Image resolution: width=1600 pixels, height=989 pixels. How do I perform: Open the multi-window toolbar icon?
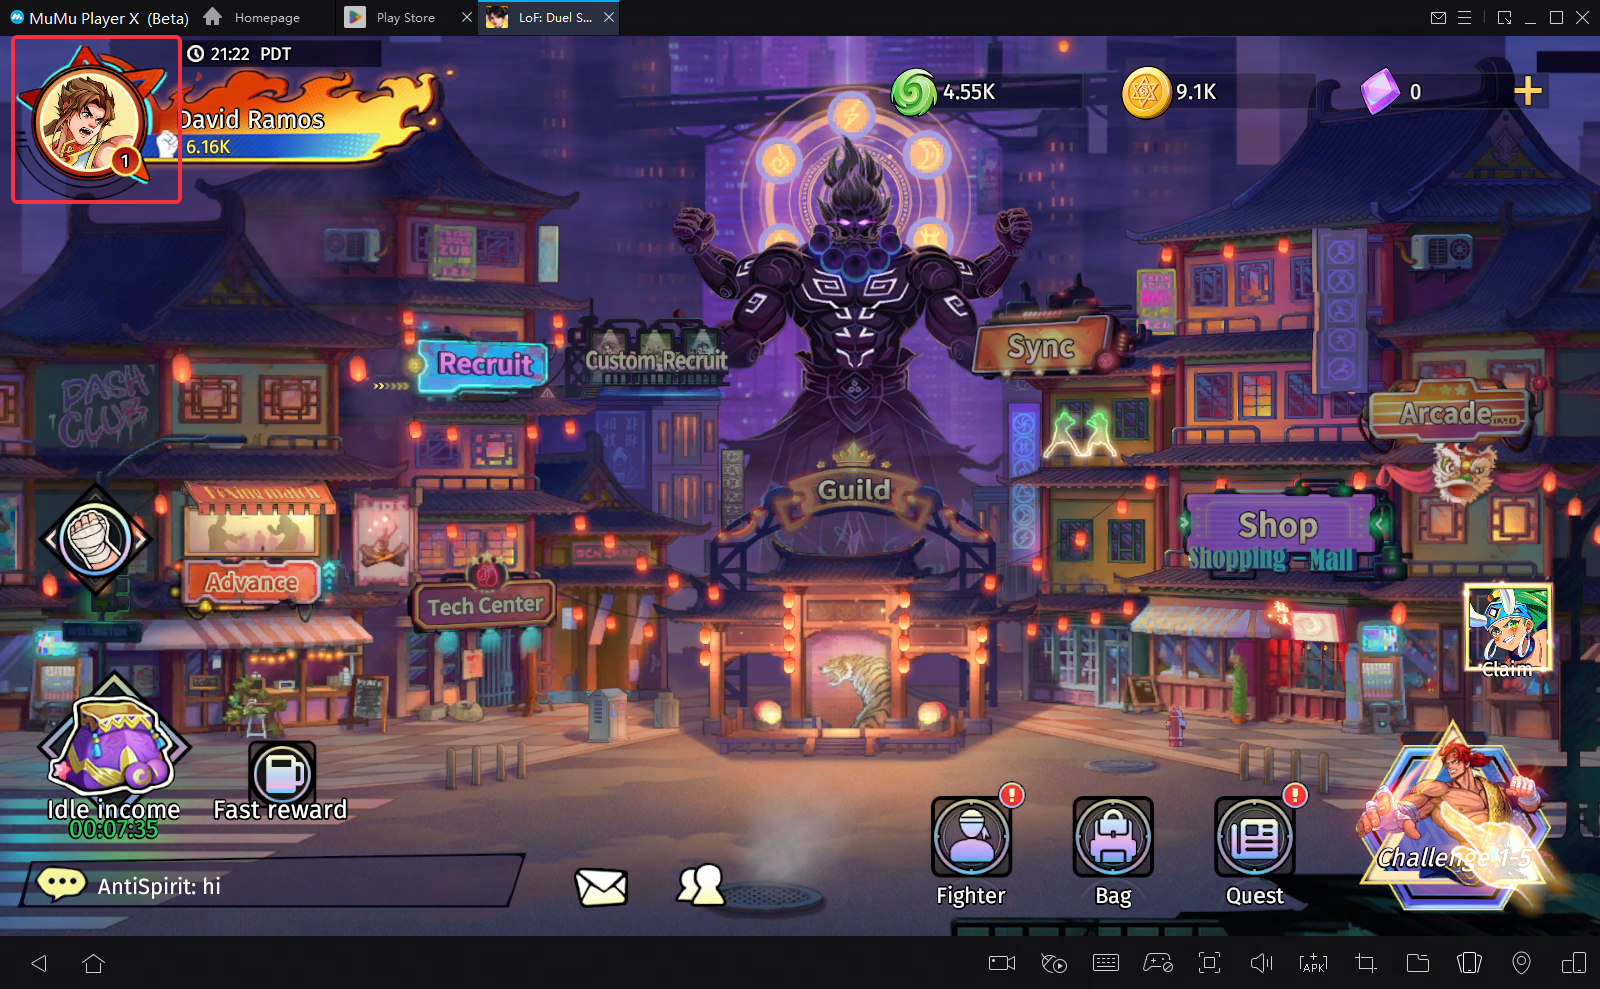point(1573,963)
